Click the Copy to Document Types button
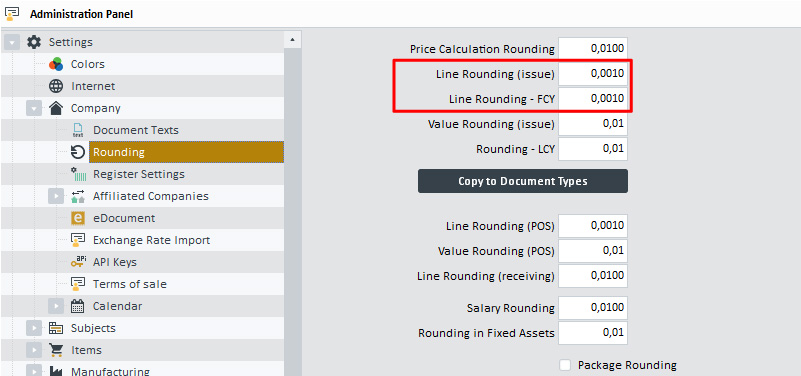This screenshot has height=376, width=801. coord(523,181)
